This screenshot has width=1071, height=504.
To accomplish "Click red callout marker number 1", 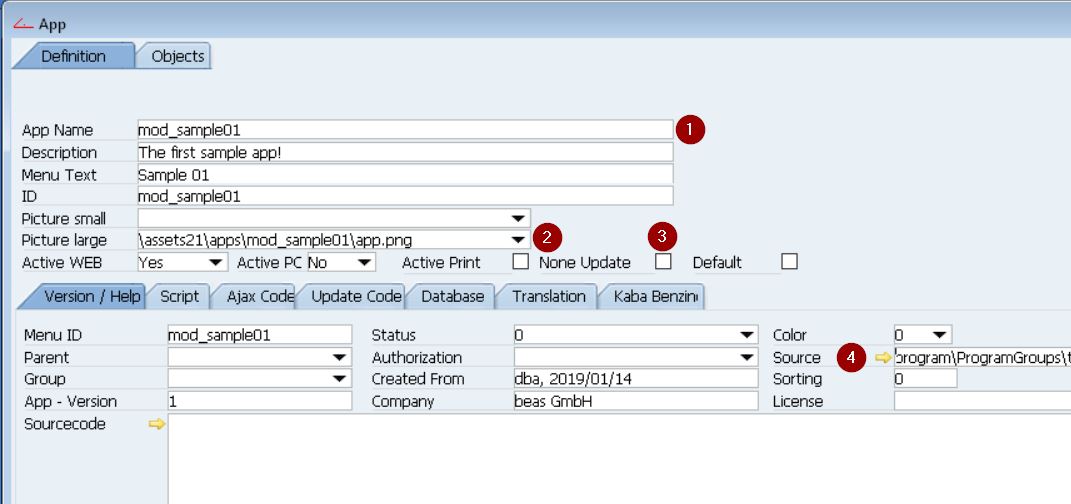I will click(x=690, y=130).
